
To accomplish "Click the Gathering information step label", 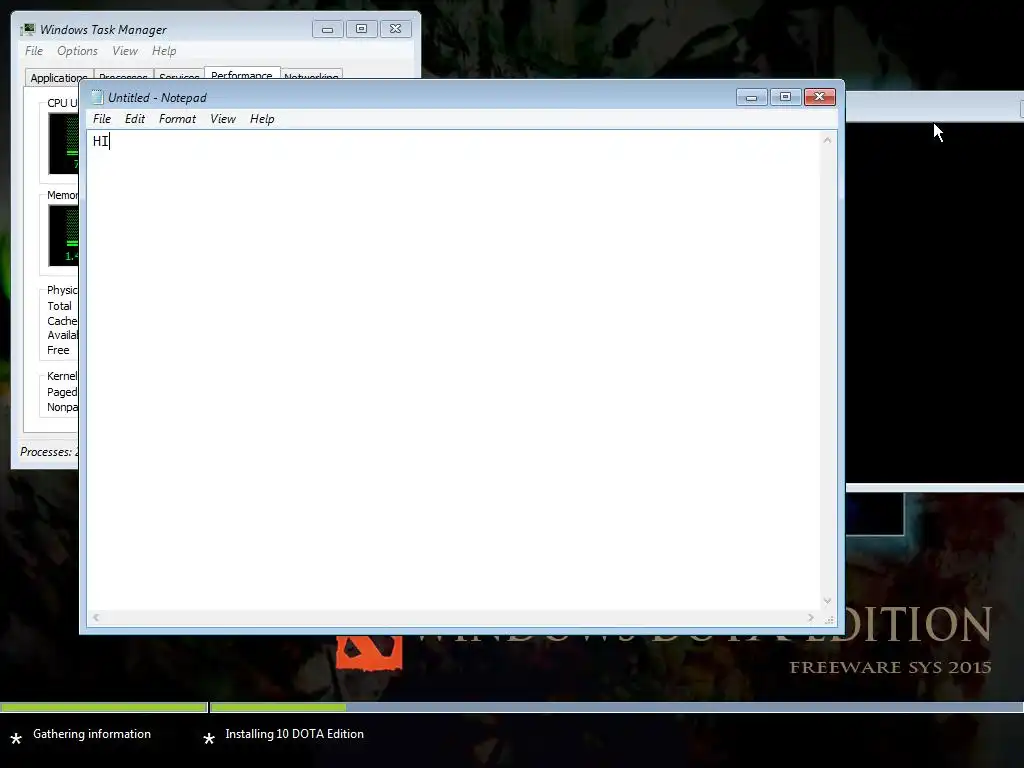I will pyautogui.click(x=91, y=734).
